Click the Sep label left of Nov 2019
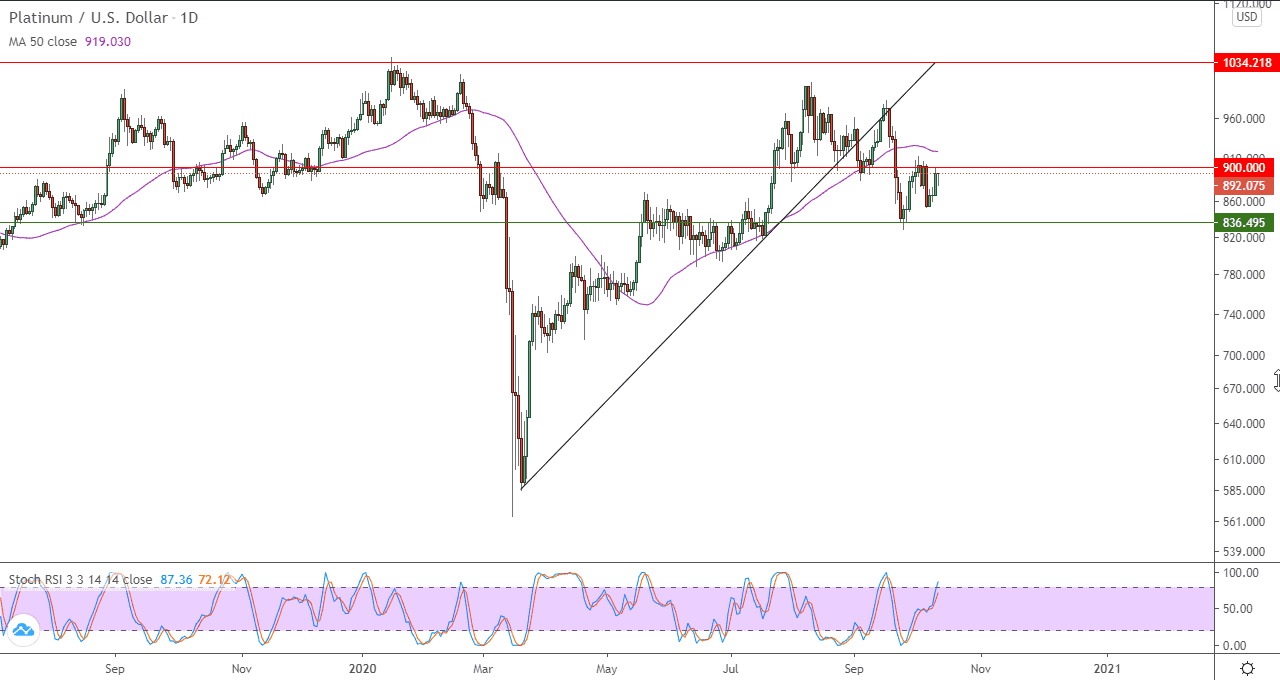 click(116, 667)
